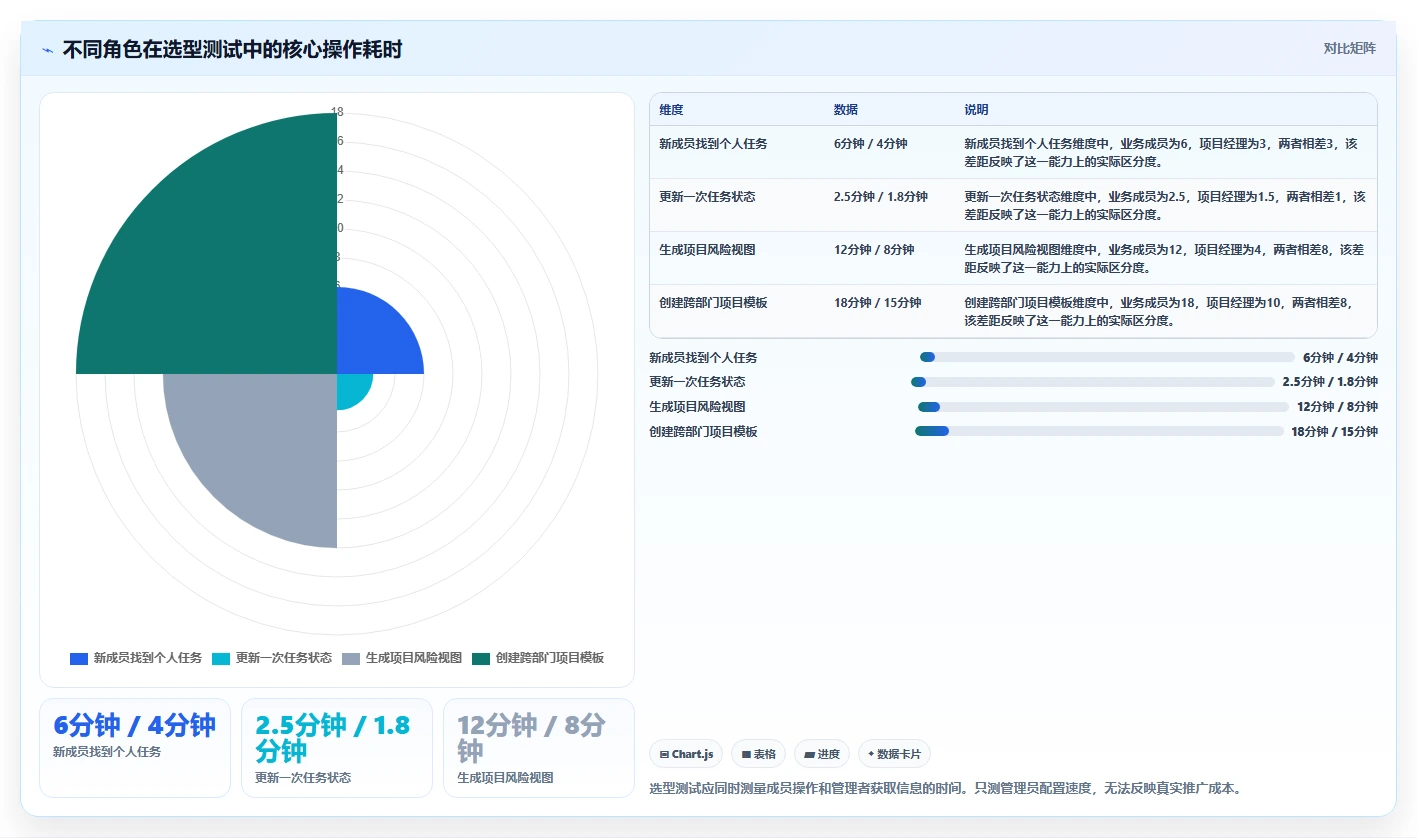Click the progress list label 新成员找到个人任务
This screenshot has height=838, width=1417.
[x=703, y=358]
